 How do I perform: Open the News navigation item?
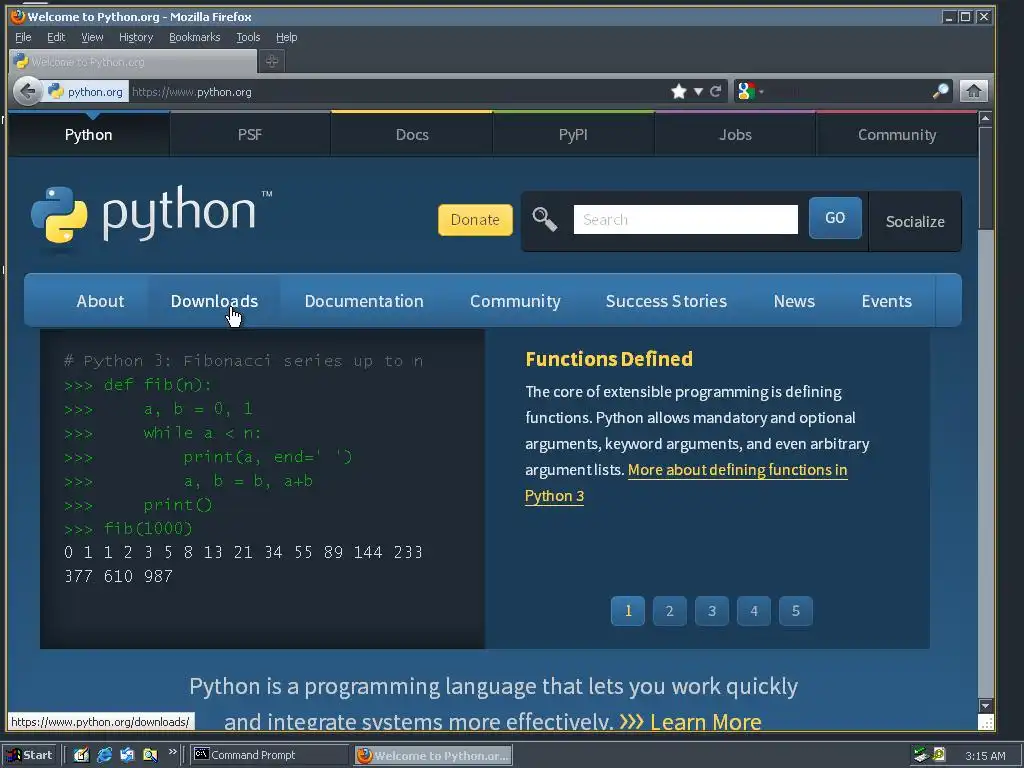tap(794, 301)
